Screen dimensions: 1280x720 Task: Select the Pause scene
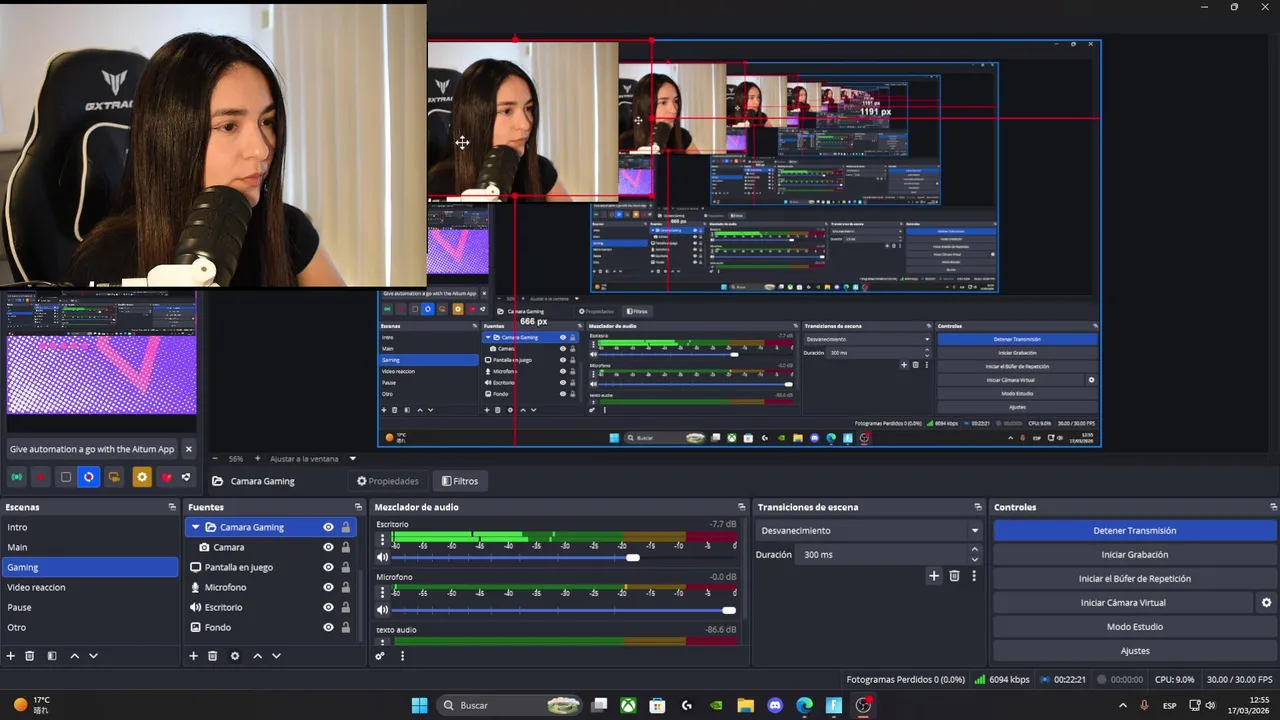click(89, 607)
